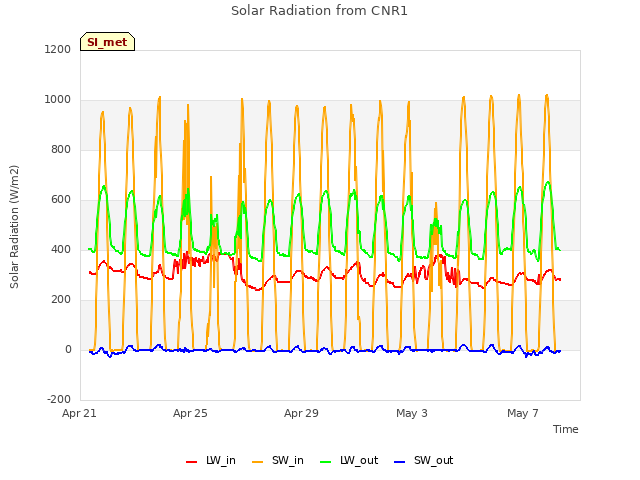The height and width of the screenshot is (480, 640).
Task: Click the SI_met label tag
Action: (x=107, y=42)
